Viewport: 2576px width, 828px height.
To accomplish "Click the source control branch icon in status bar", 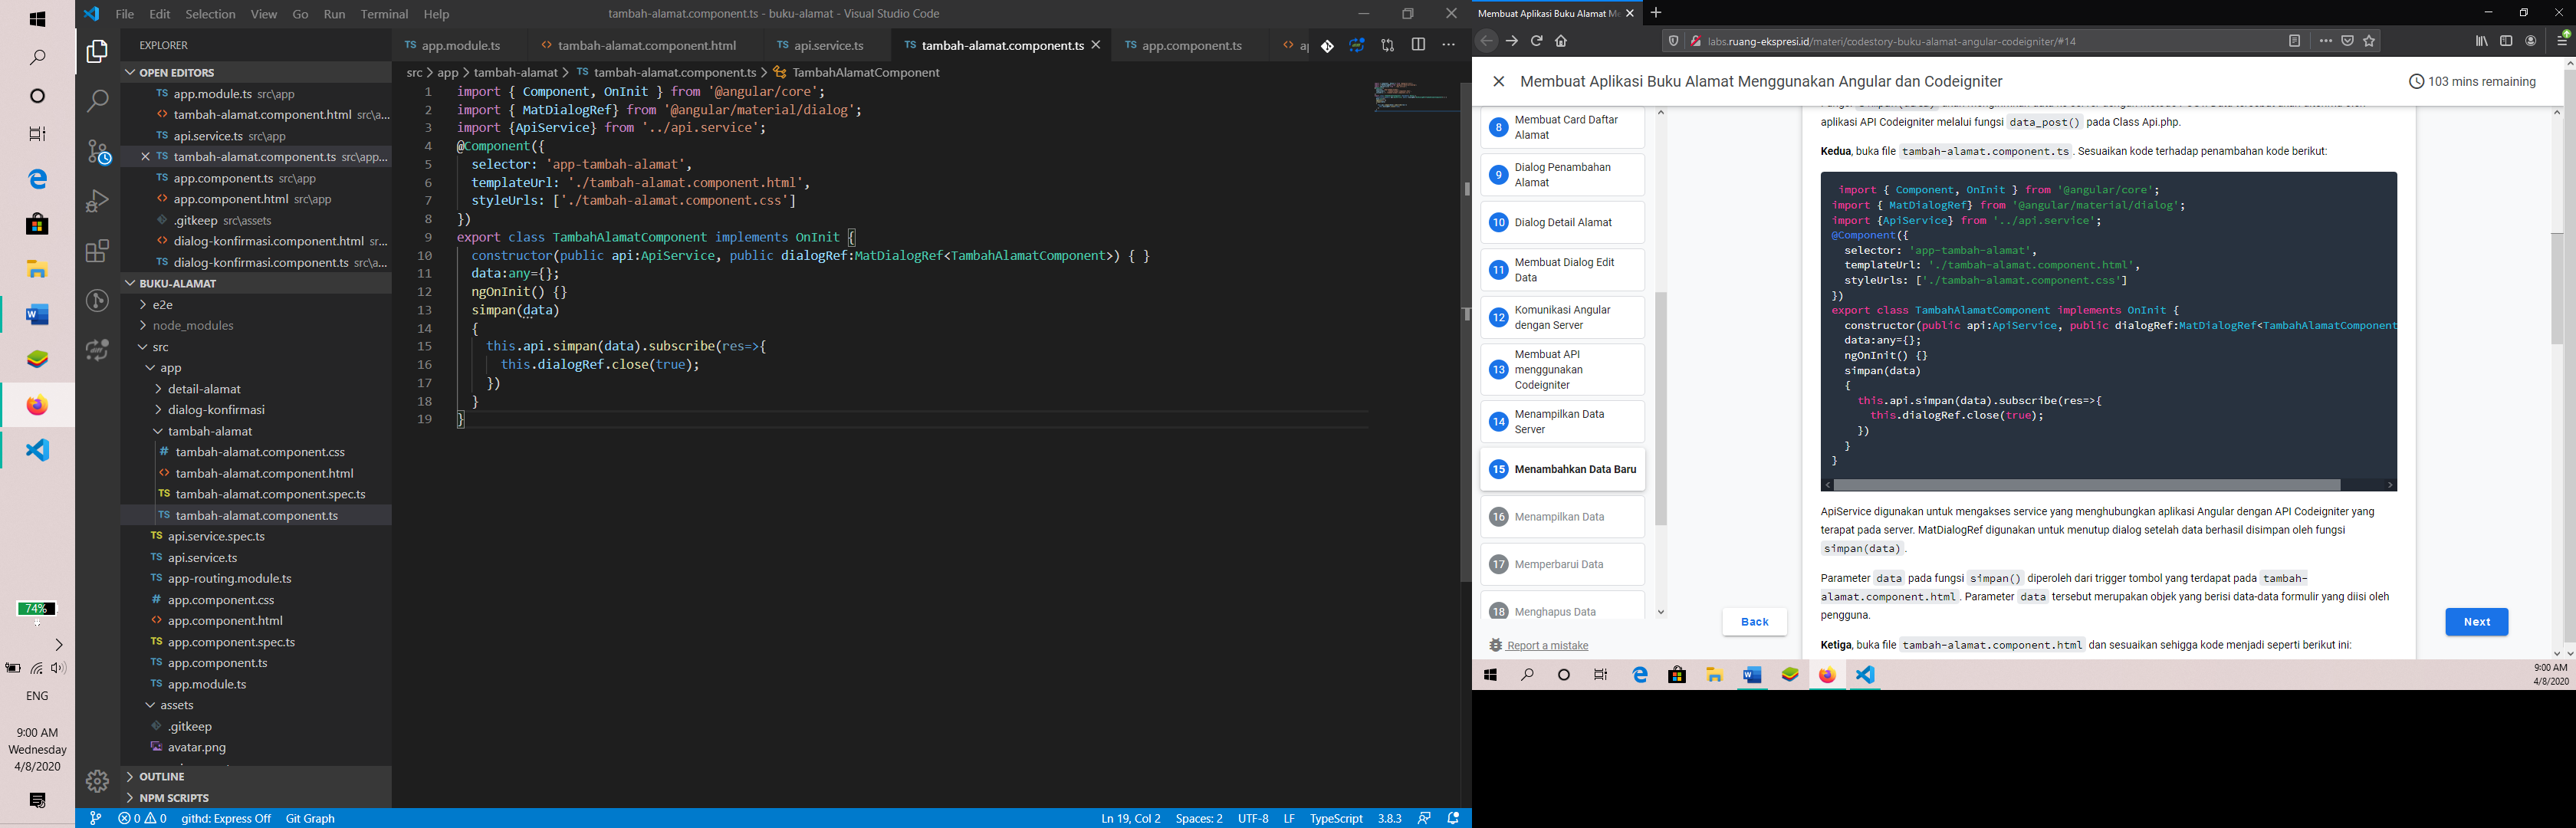I will 95,818.
